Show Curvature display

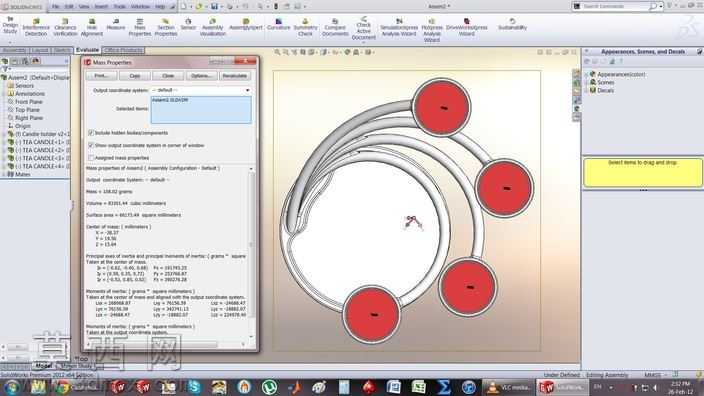coord(278,24)
